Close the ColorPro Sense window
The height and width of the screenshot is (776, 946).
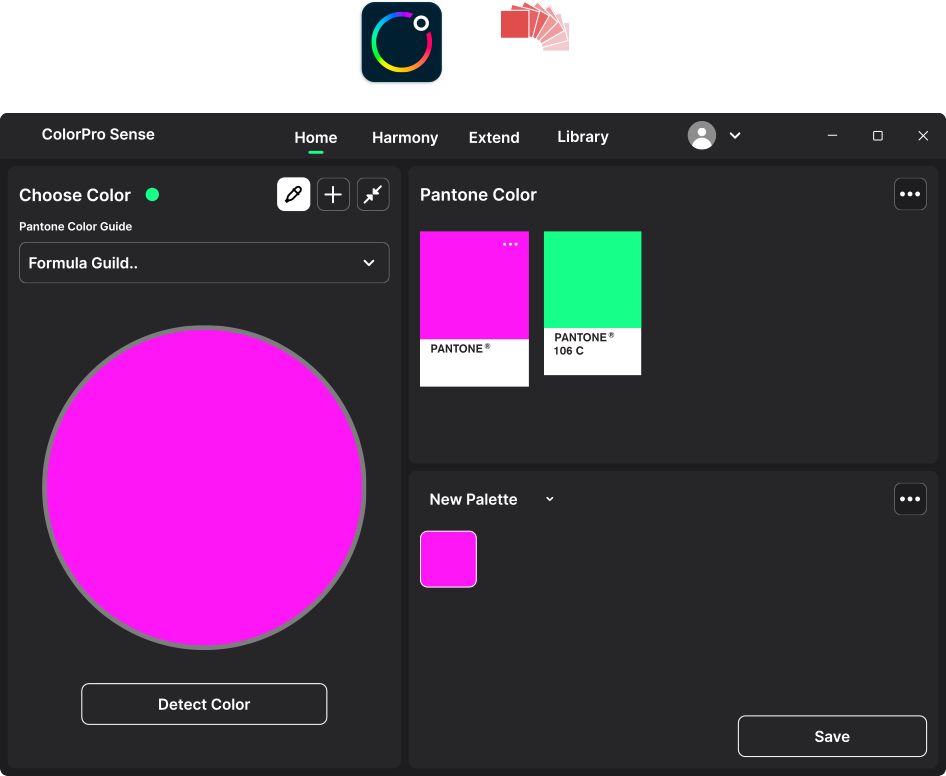(923, 136)
